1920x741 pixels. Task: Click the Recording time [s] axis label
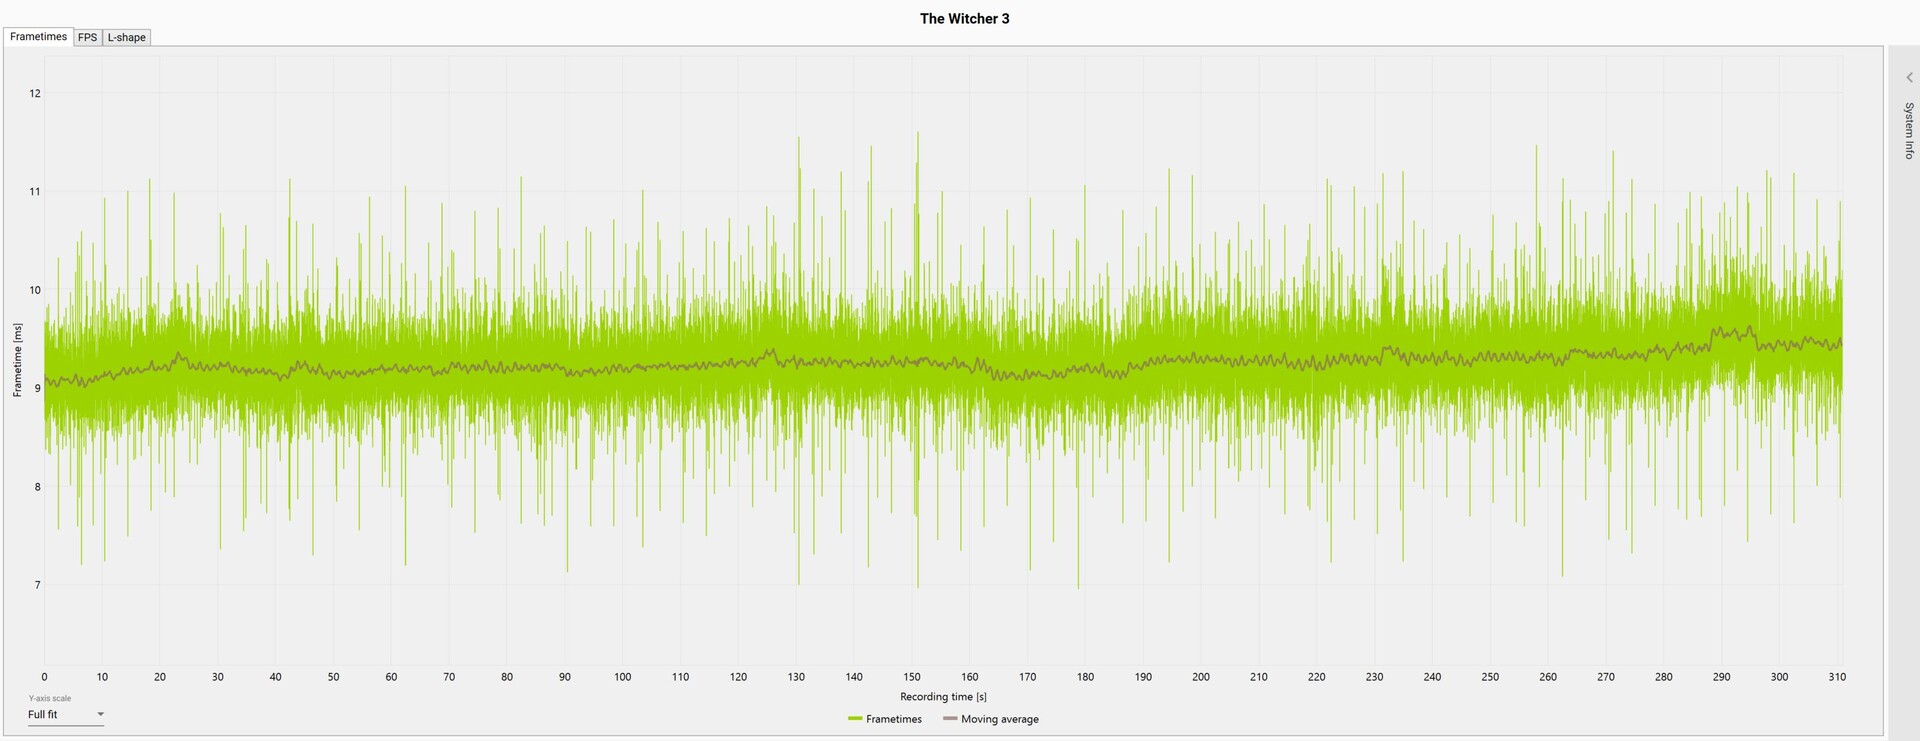(x=943, y=697)
